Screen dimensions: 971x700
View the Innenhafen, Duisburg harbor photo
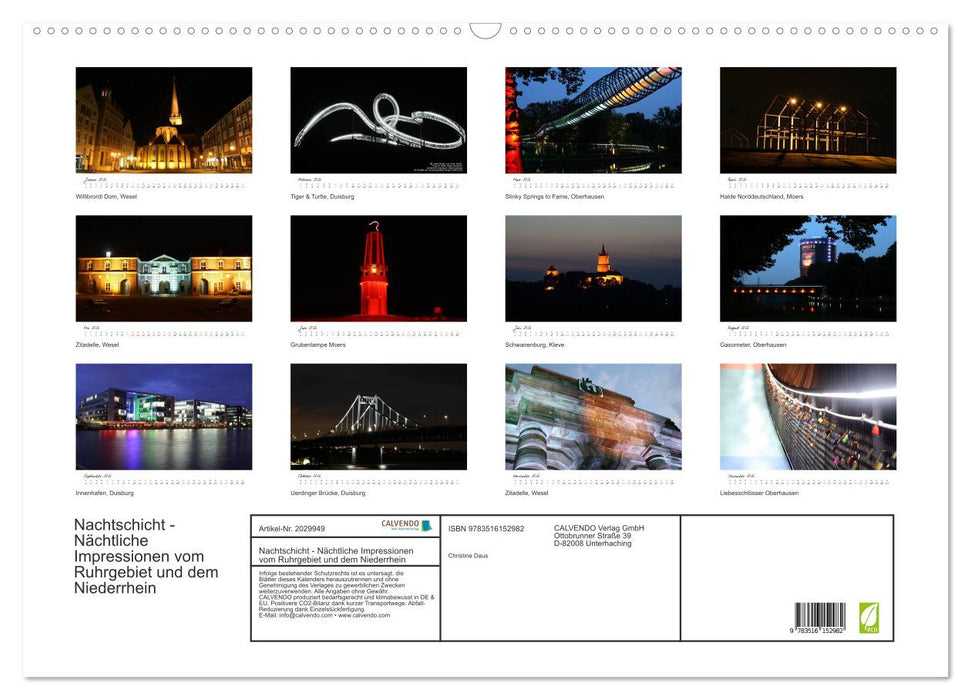163,416
